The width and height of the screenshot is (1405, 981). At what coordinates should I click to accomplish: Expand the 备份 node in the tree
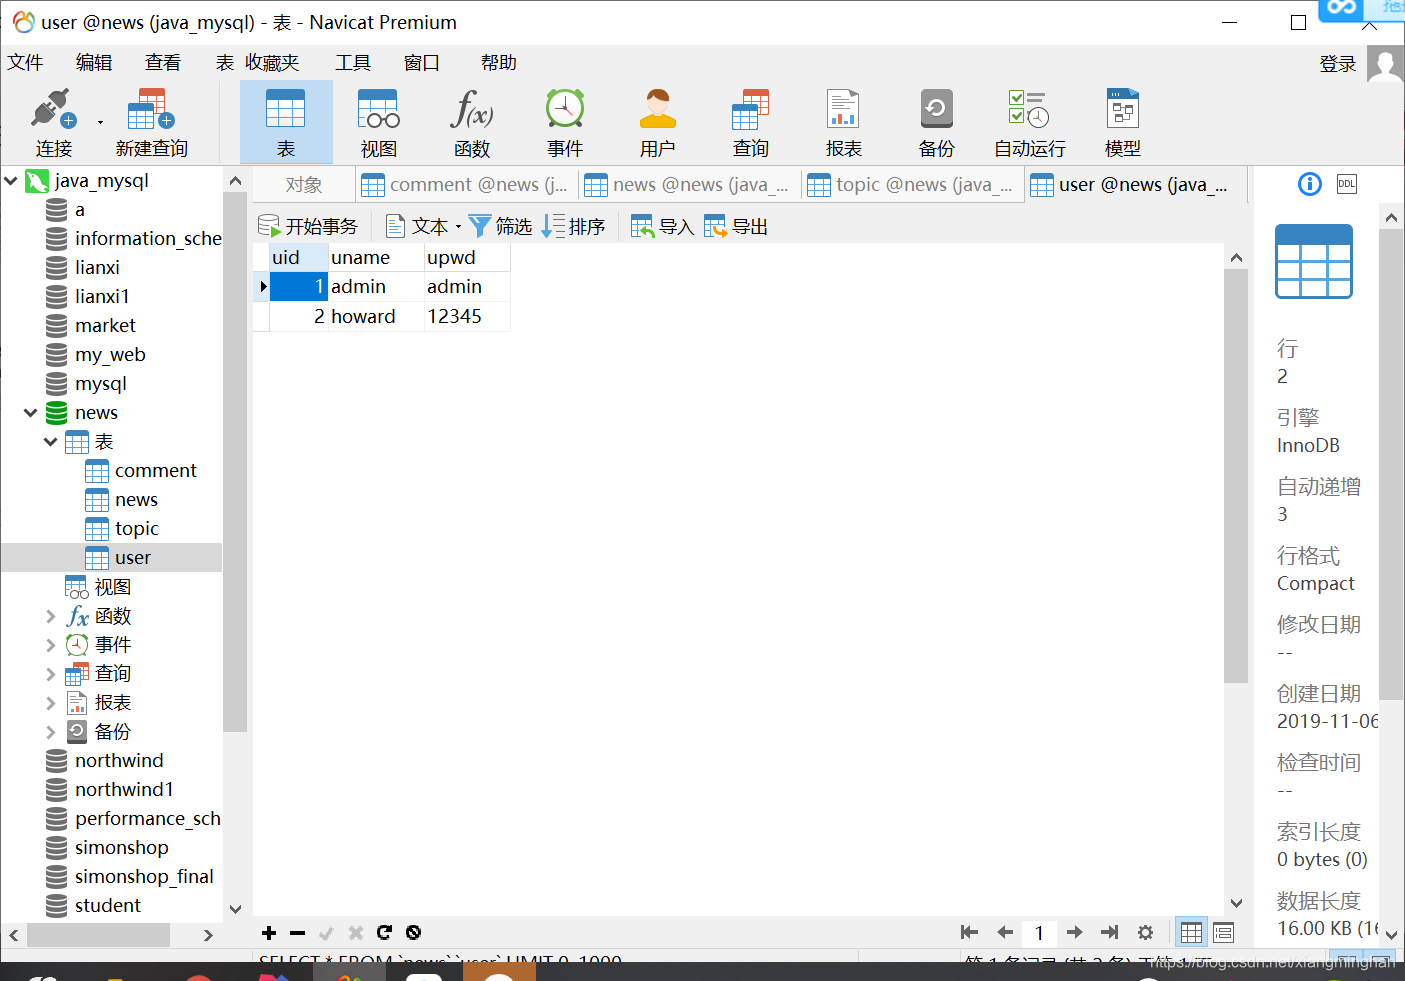pos(51,732)
